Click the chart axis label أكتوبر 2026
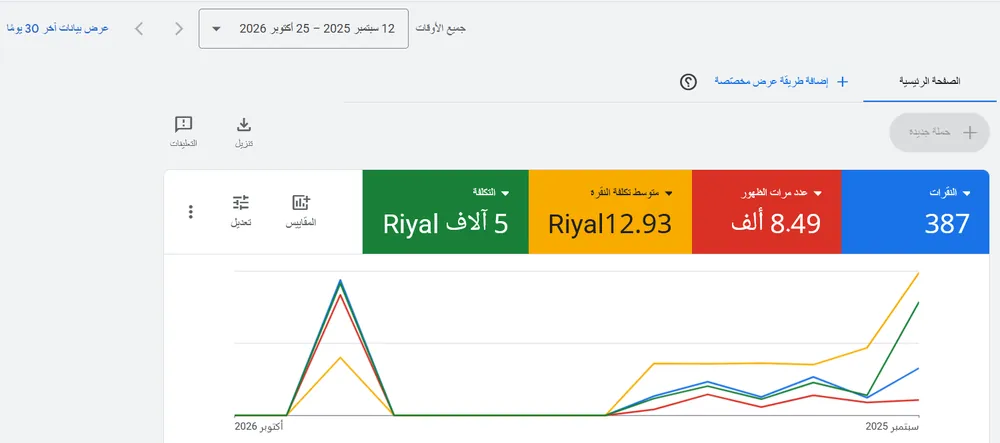The image size is (1000, 443). click(259, 426)
